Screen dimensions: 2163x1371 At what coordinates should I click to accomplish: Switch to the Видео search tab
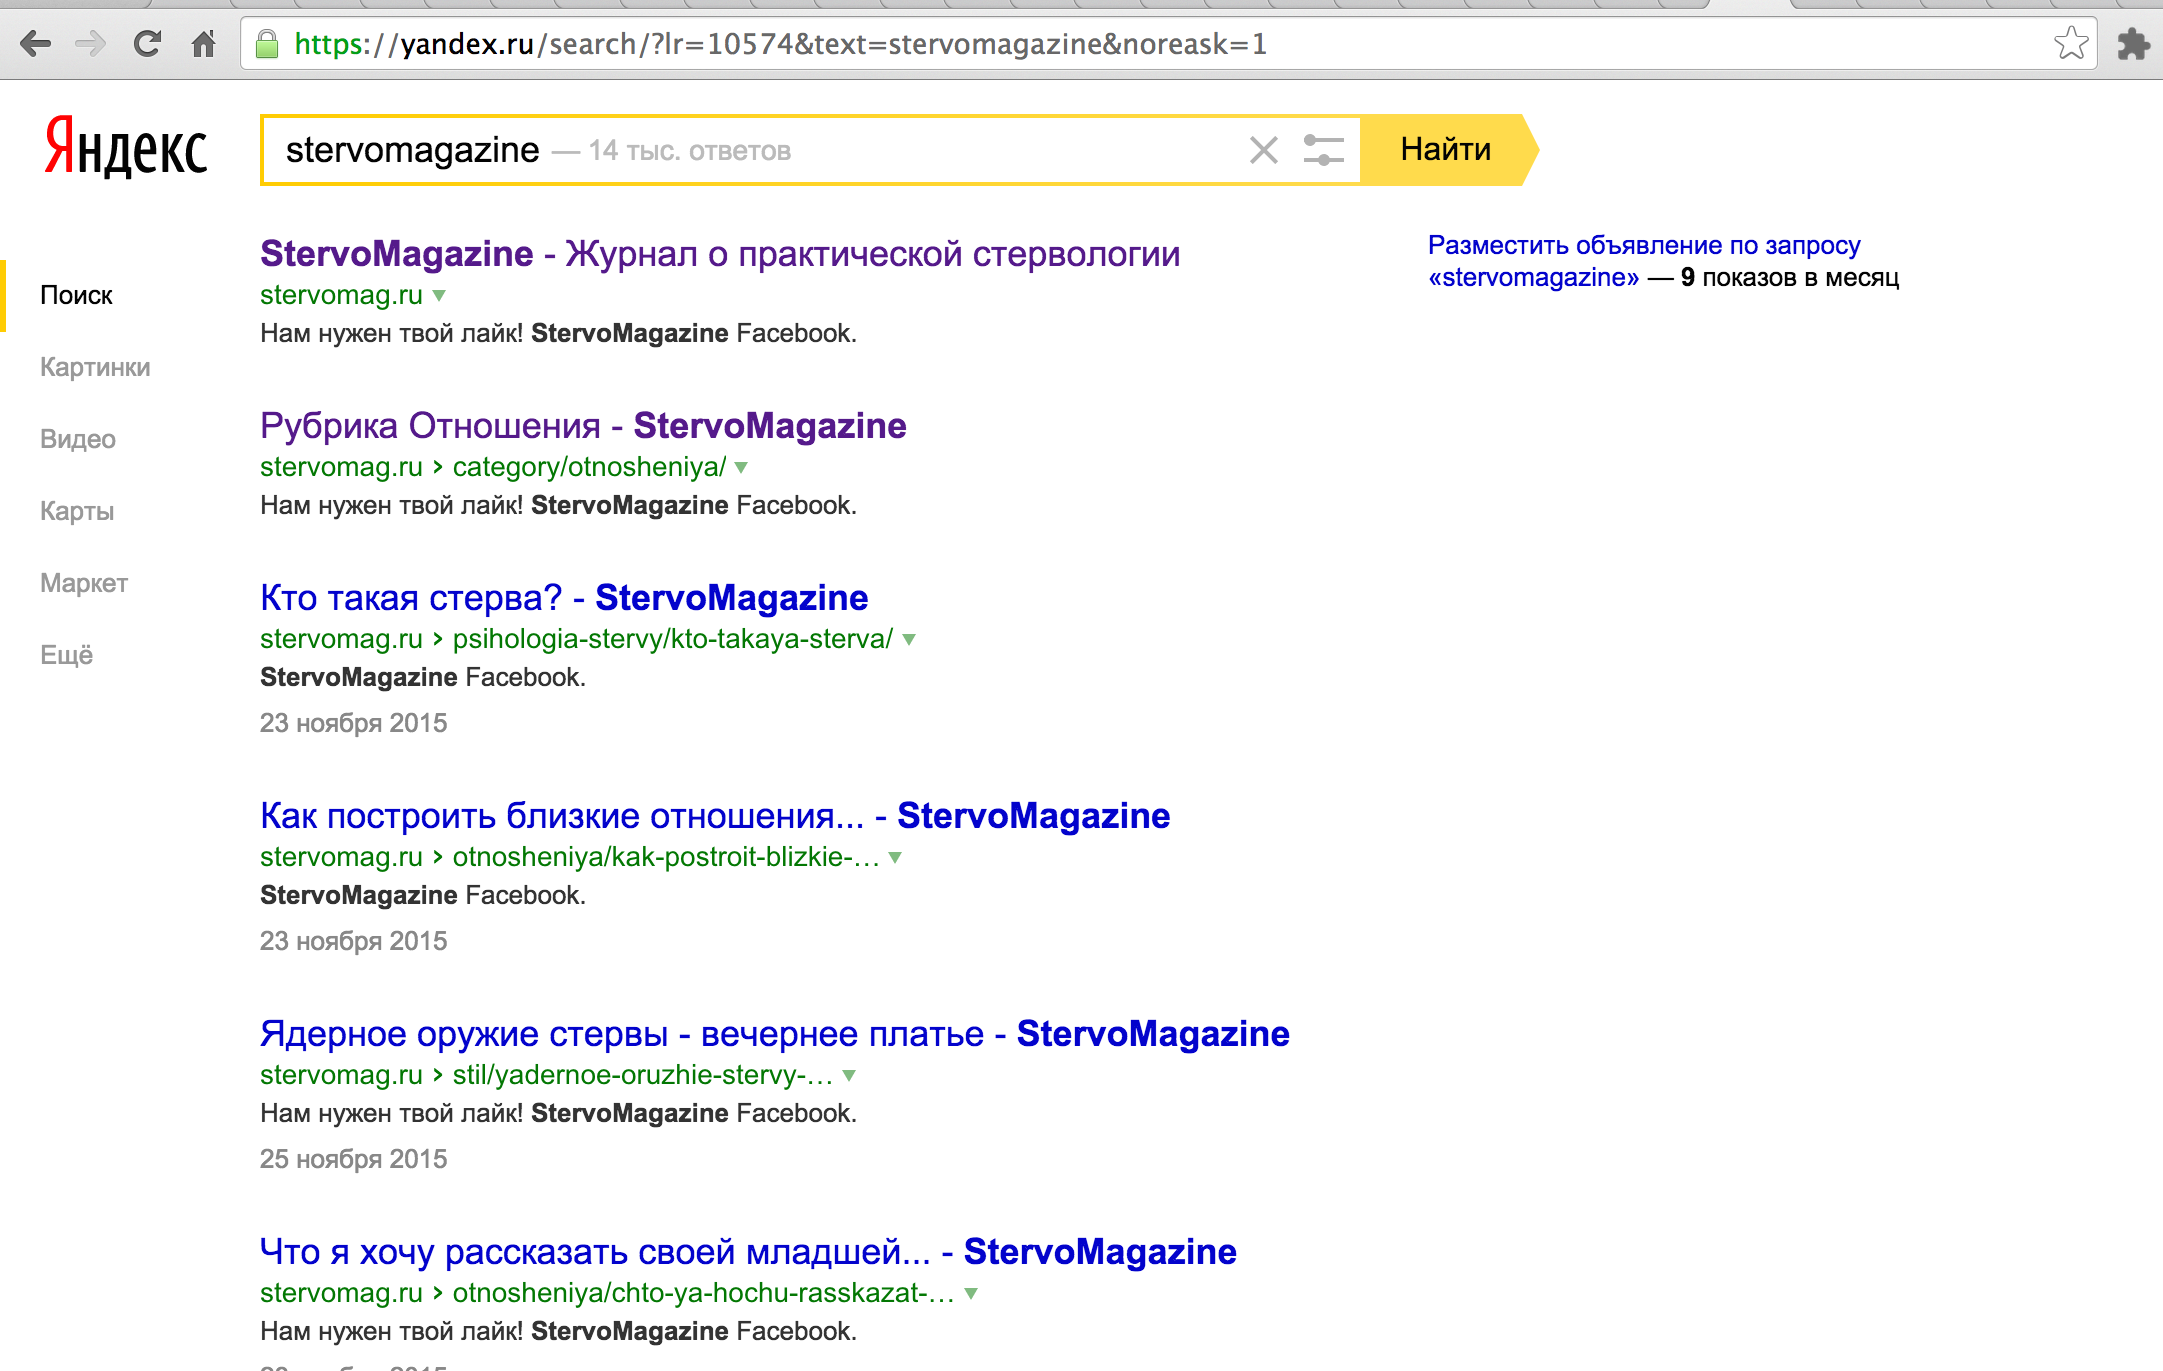click(x=78, y=439)
